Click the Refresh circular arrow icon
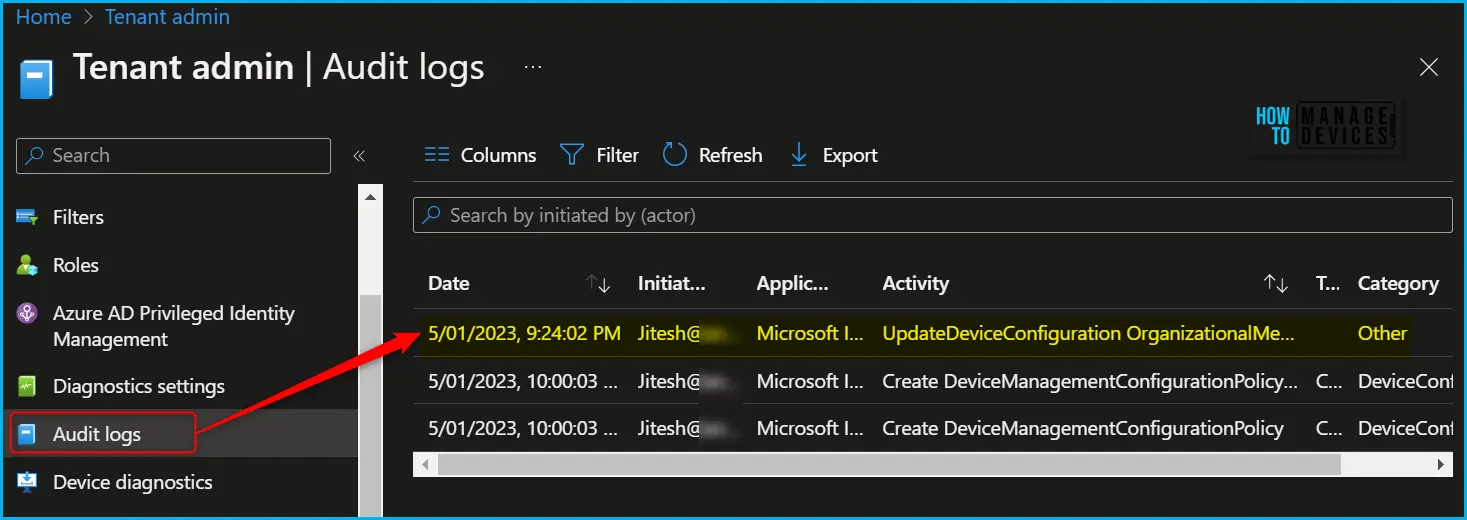 [675, 155]
